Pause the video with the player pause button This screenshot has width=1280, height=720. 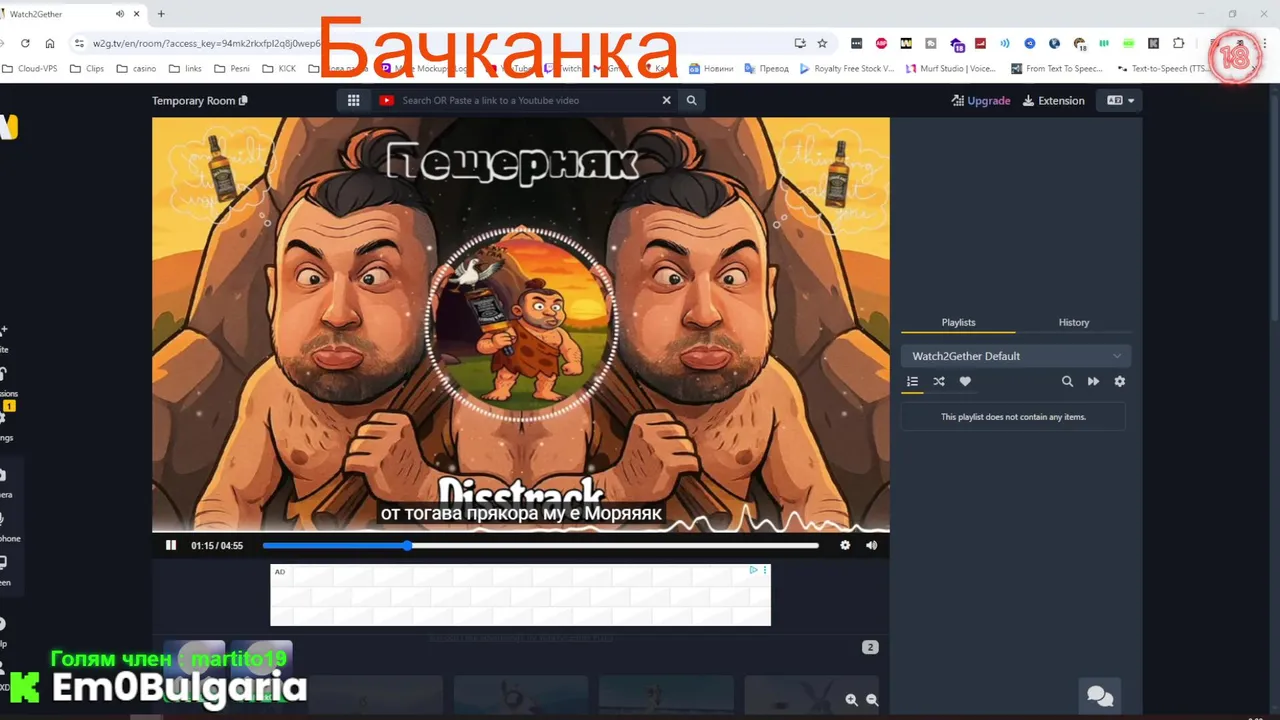pyautogui.click(x=171, y=545)
